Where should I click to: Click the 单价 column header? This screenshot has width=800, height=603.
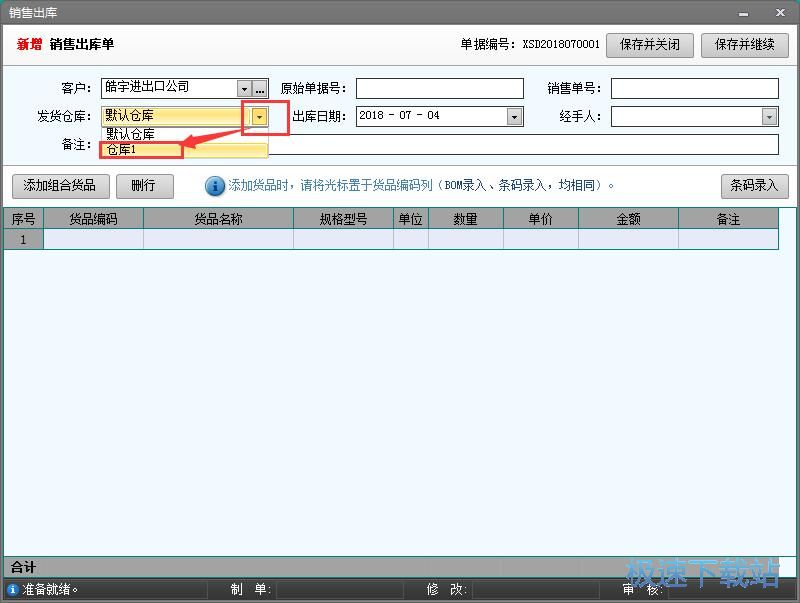pos(541,219)
